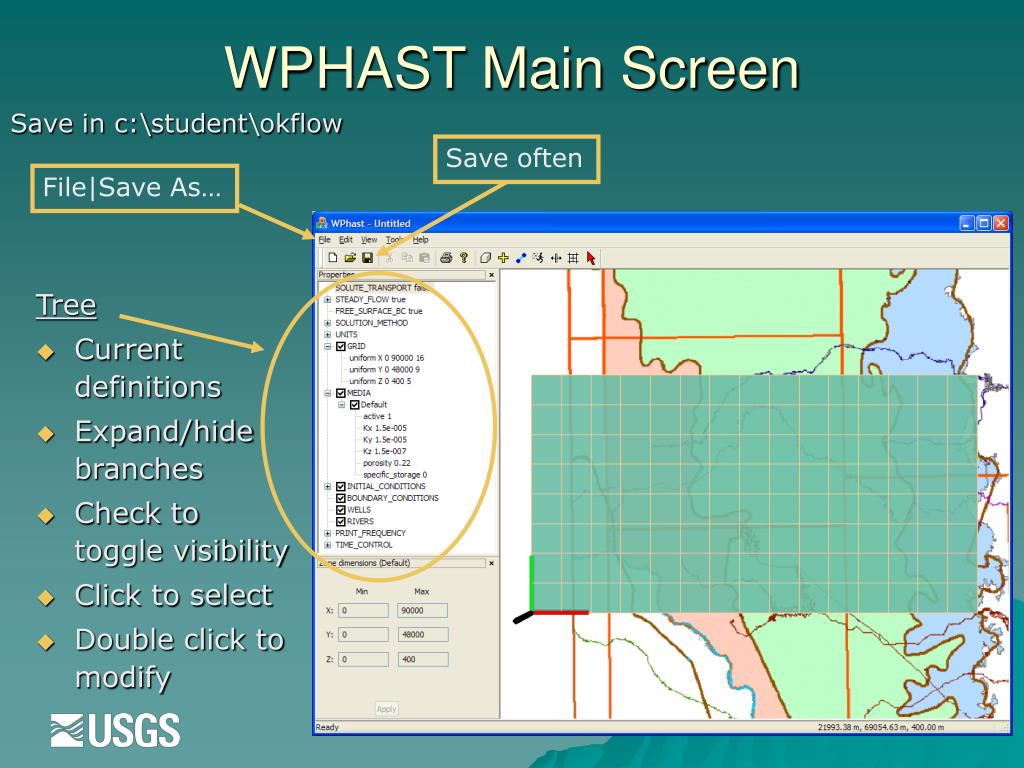The image size is (1024, 768).
Task: Collapse the MEDIA tree branch
Action: [x=328, y=393]
